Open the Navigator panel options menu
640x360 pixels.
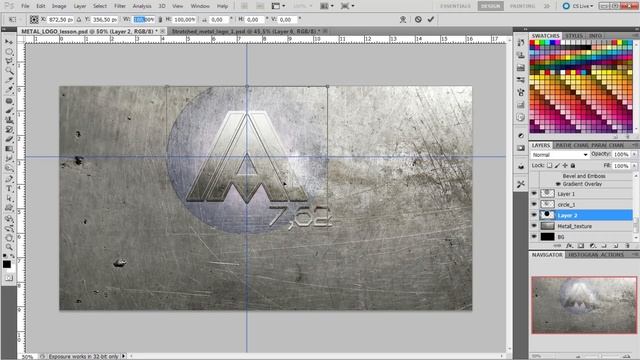click(635, 255)
